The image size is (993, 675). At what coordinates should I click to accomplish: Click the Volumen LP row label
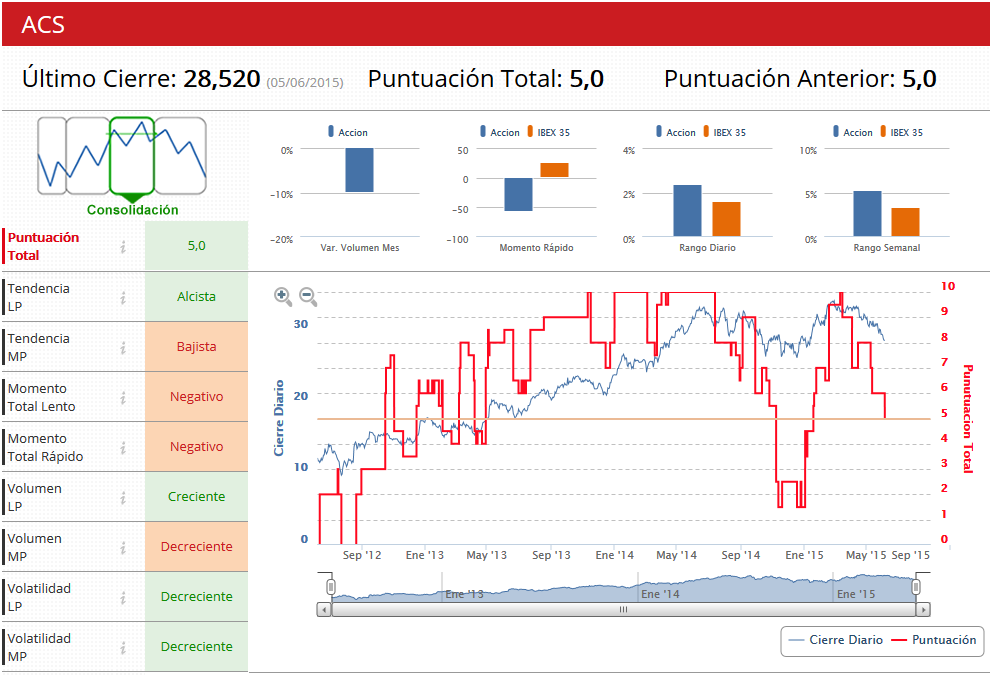pos(34,498)
